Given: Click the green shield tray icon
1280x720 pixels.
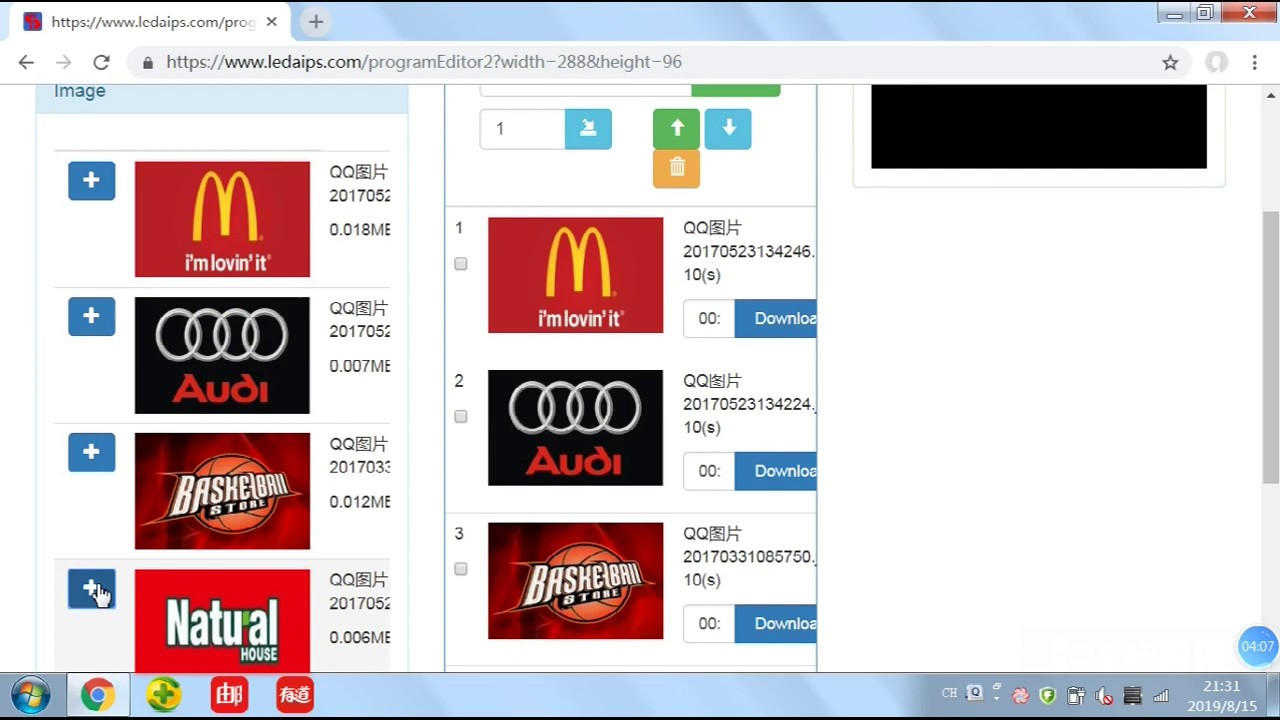Looking at the screenshot, I should 1048,695.
